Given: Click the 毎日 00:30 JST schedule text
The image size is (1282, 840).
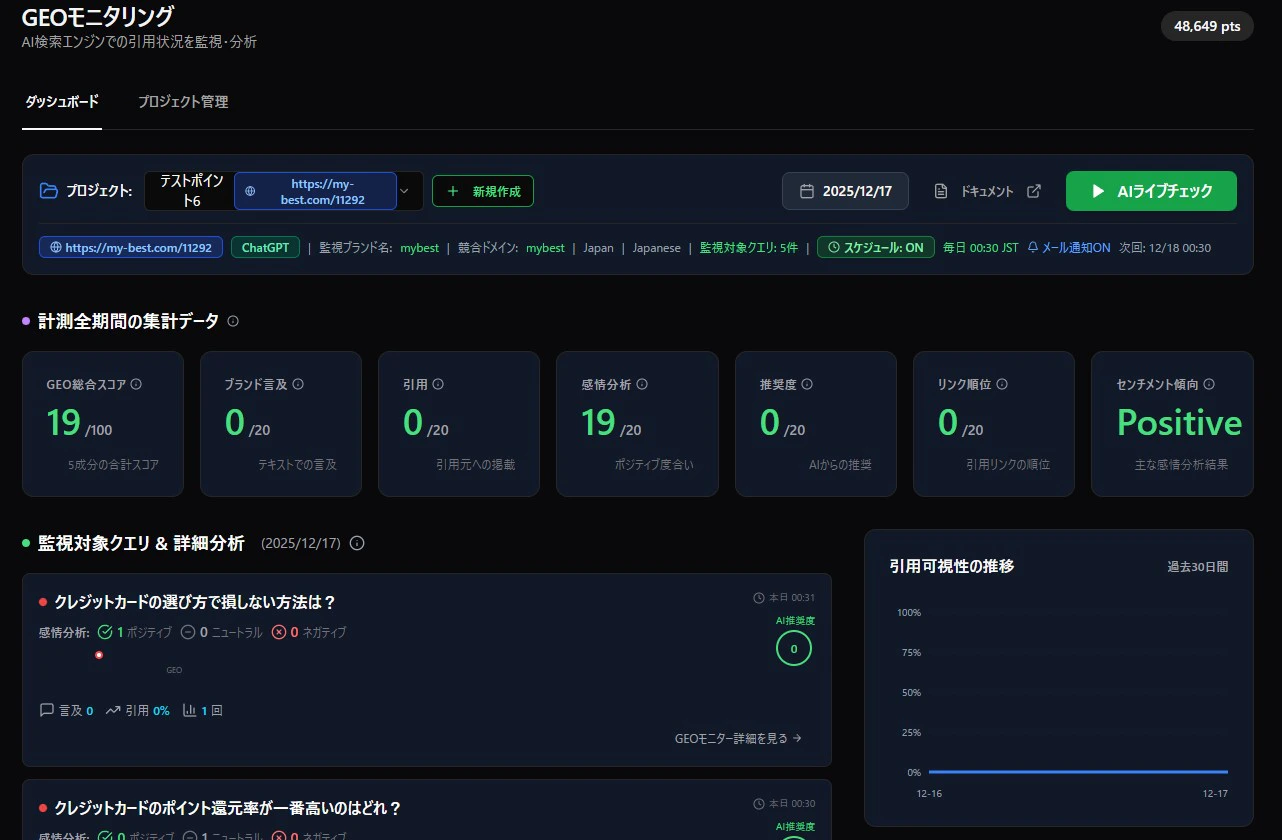Looking at the screenshot, I should click(x=980, y=248).
